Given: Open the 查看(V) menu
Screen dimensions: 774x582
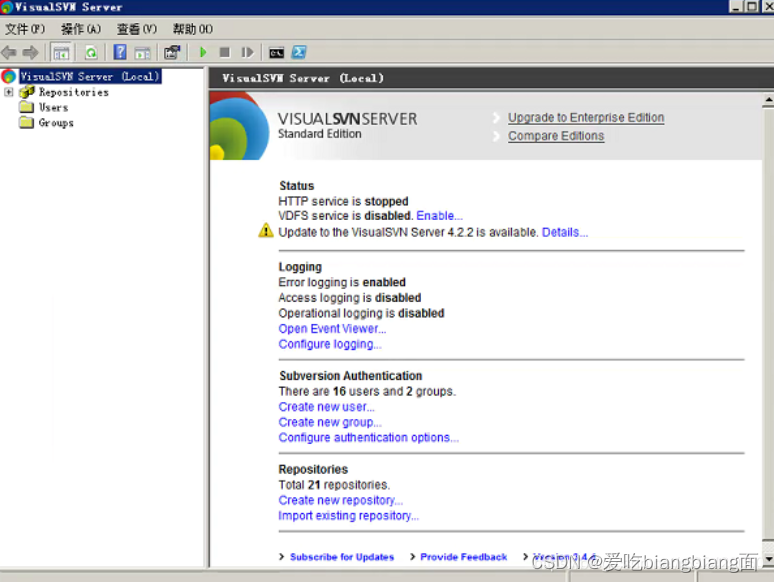Looking at the screenshot, I should pos(137,29).
